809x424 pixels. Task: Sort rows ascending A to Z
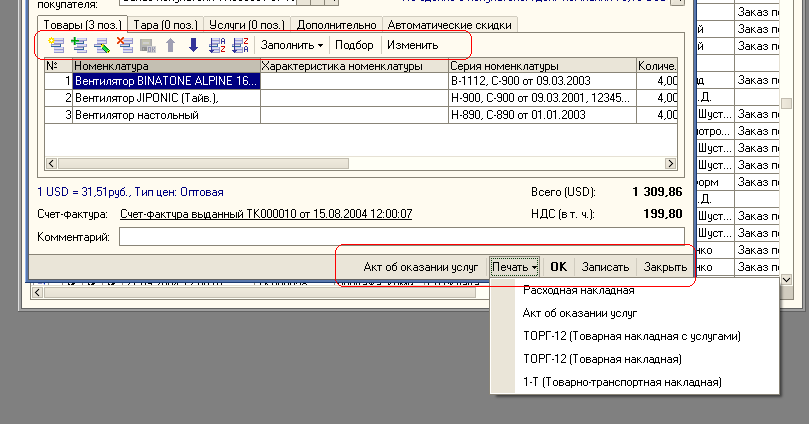(216, 45)
